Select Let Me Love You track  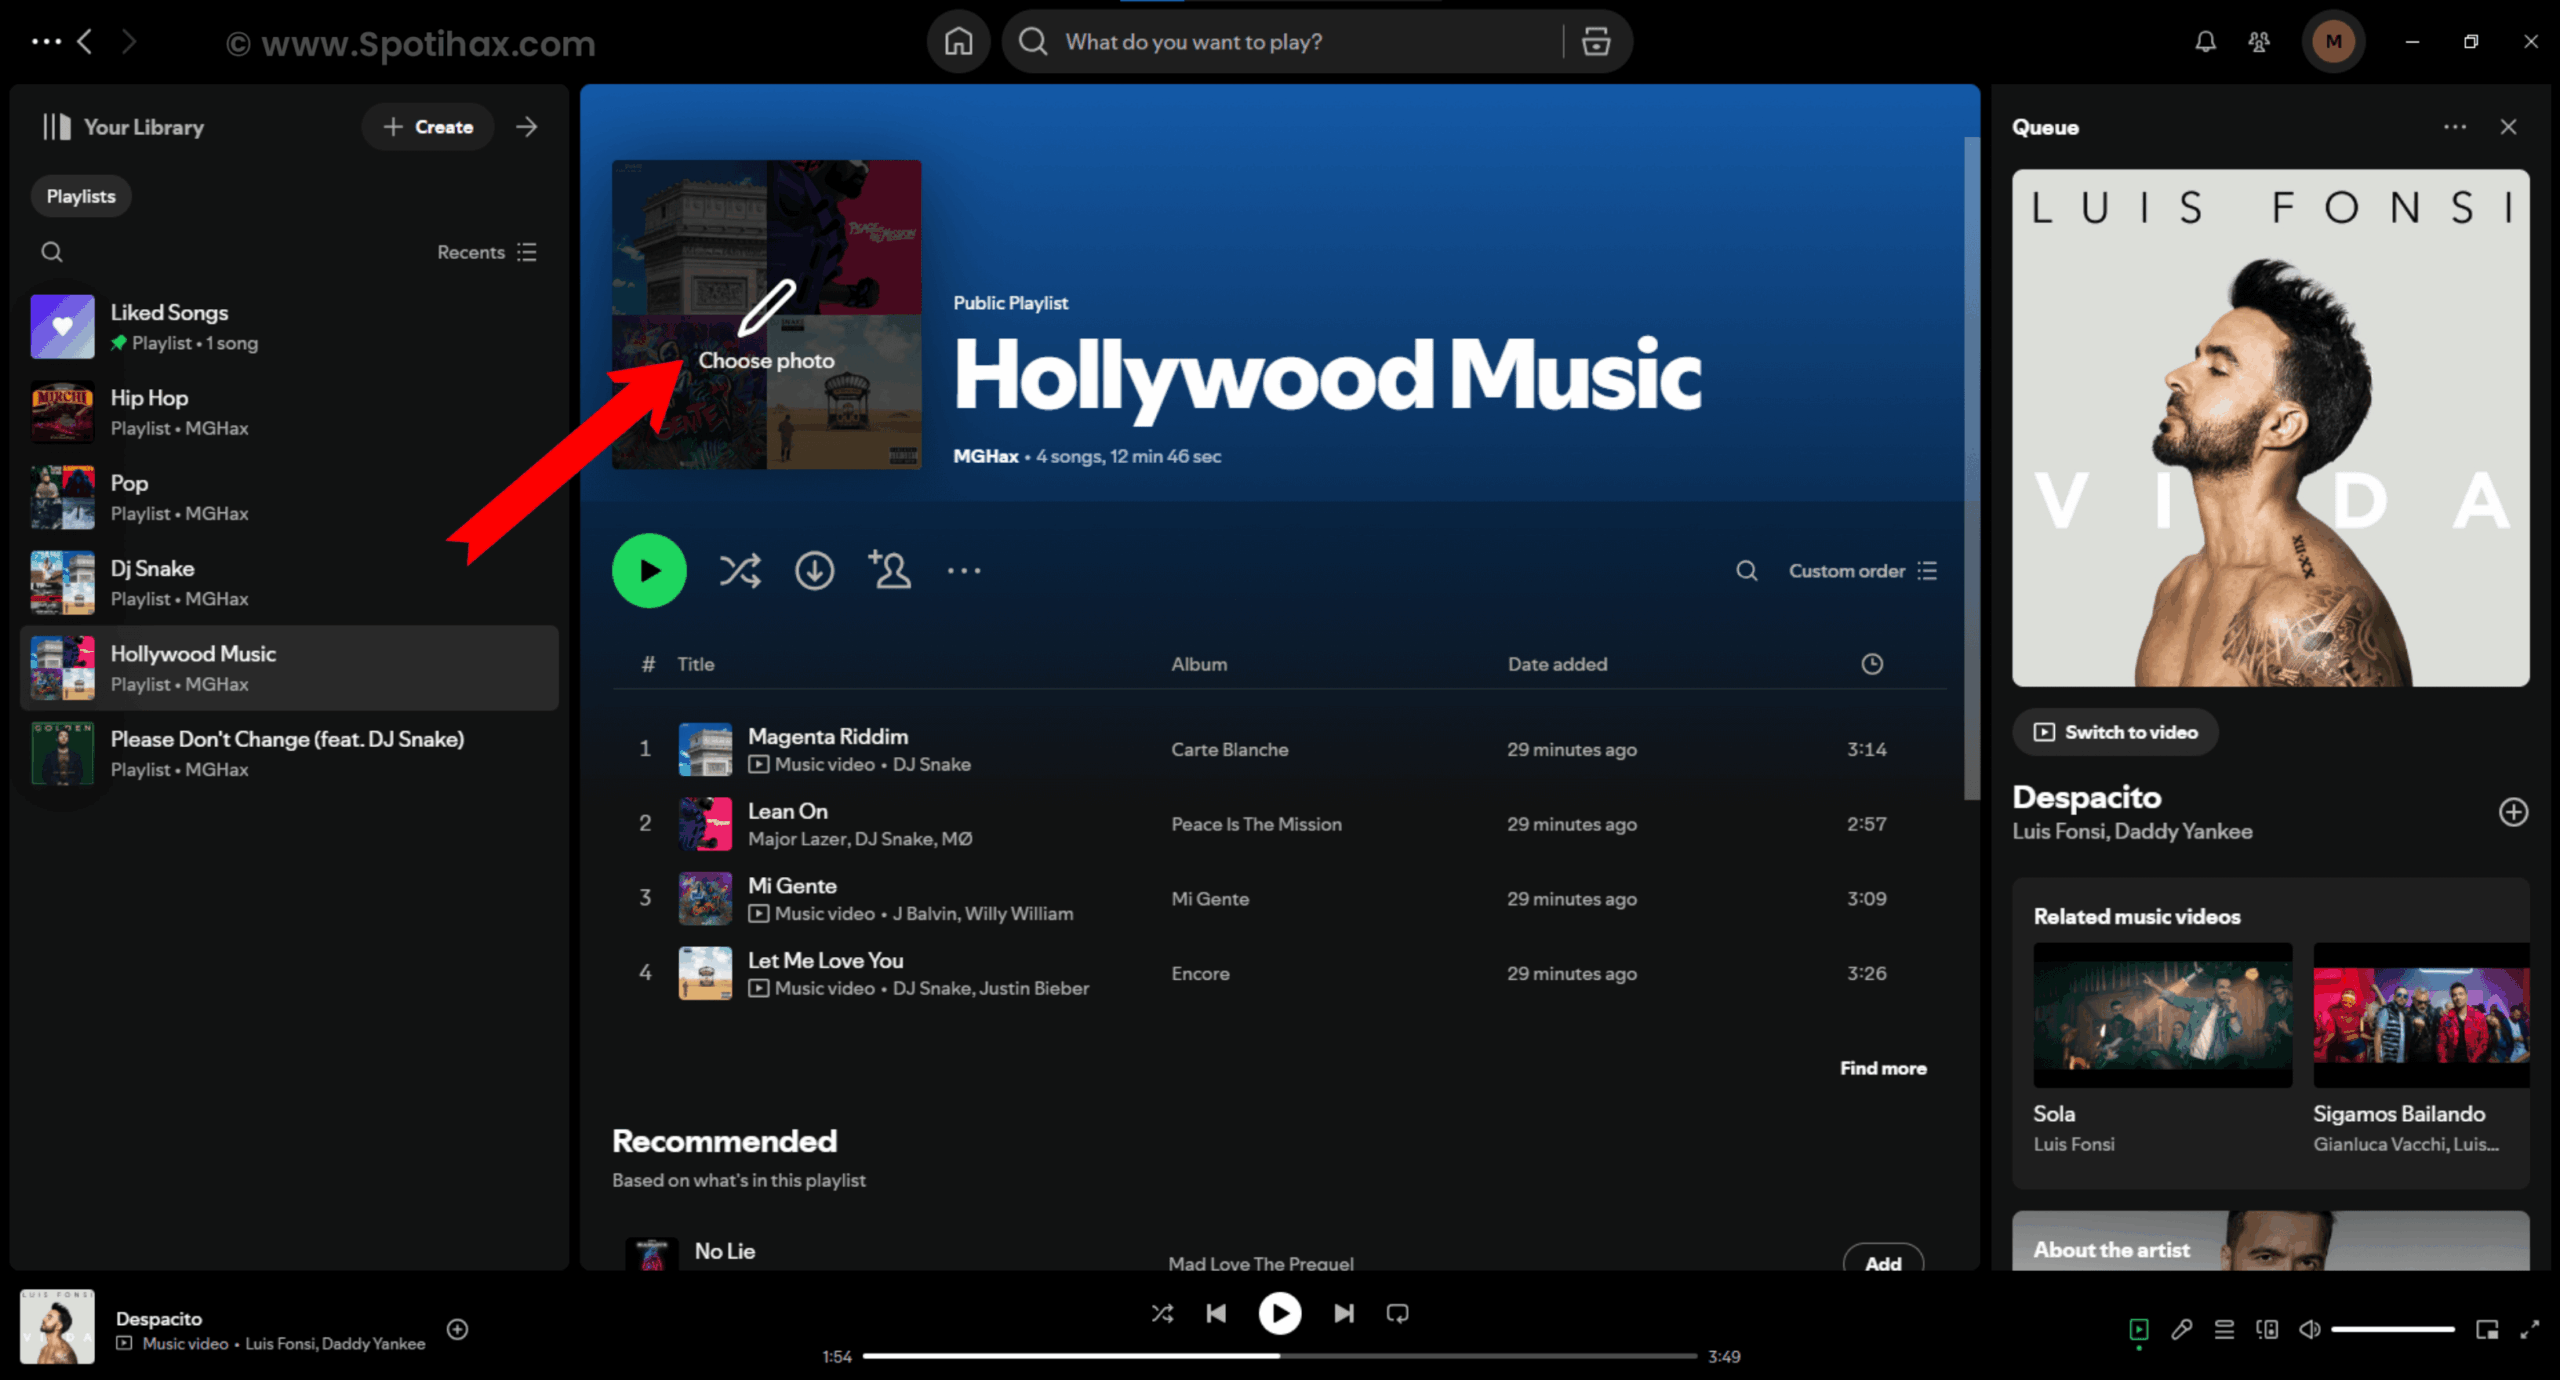coord(1279,973)
